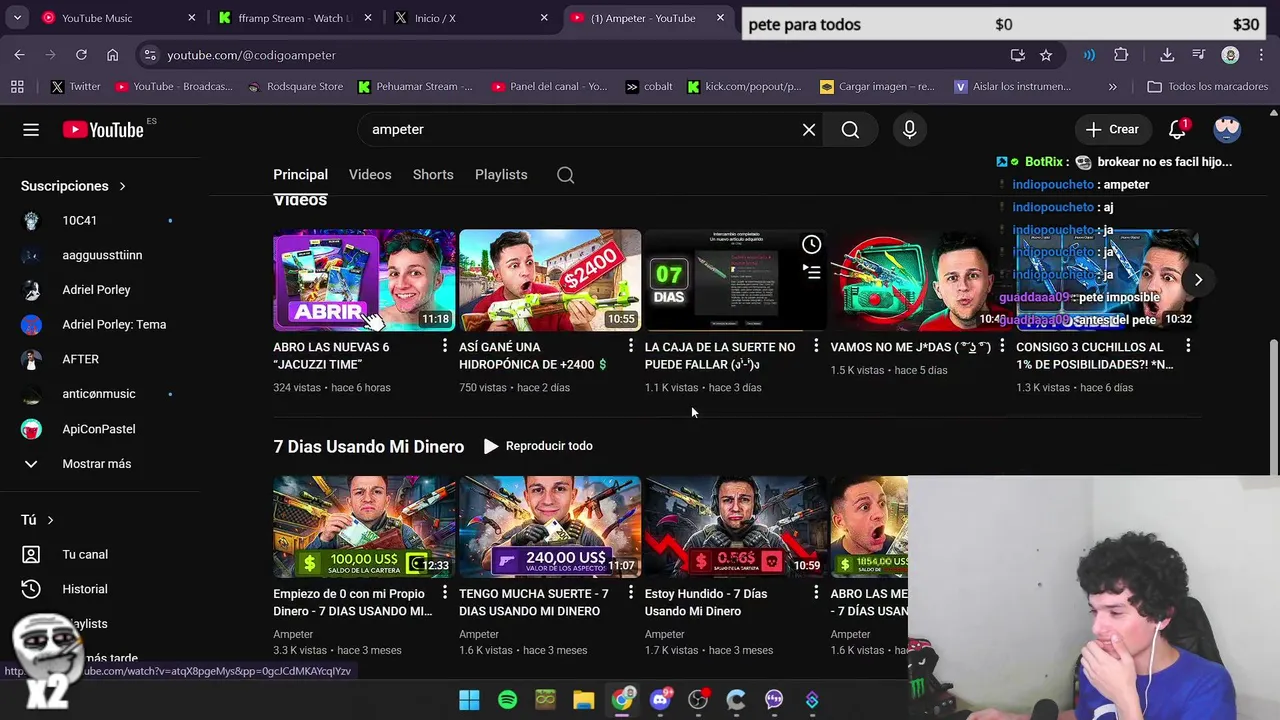The height and width of the screenshot is (720, 1280).
Task: Open Spotify from the taskbar
Action: pyautogui.click(x=507, y=700)
